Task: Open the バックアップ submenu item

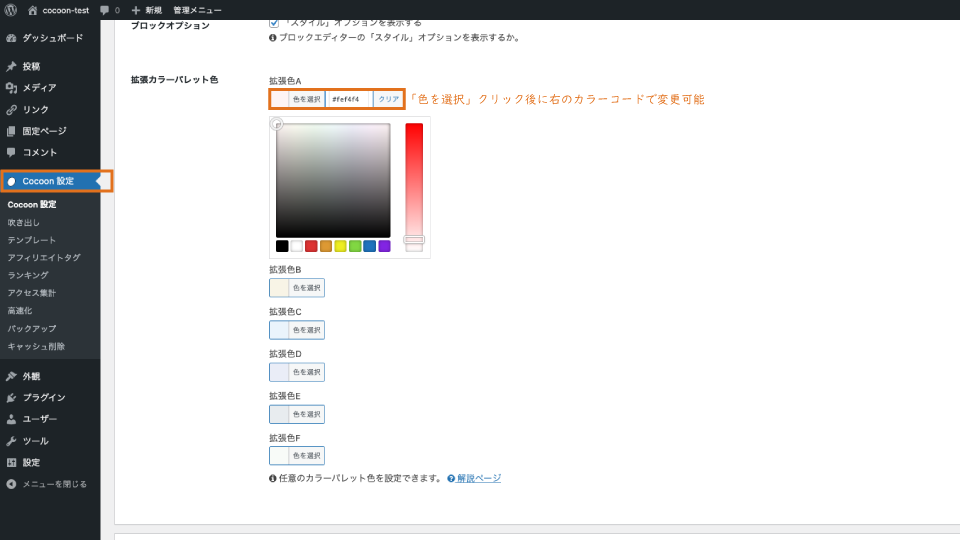Action: pyautogui.click(x=32, y=329)
